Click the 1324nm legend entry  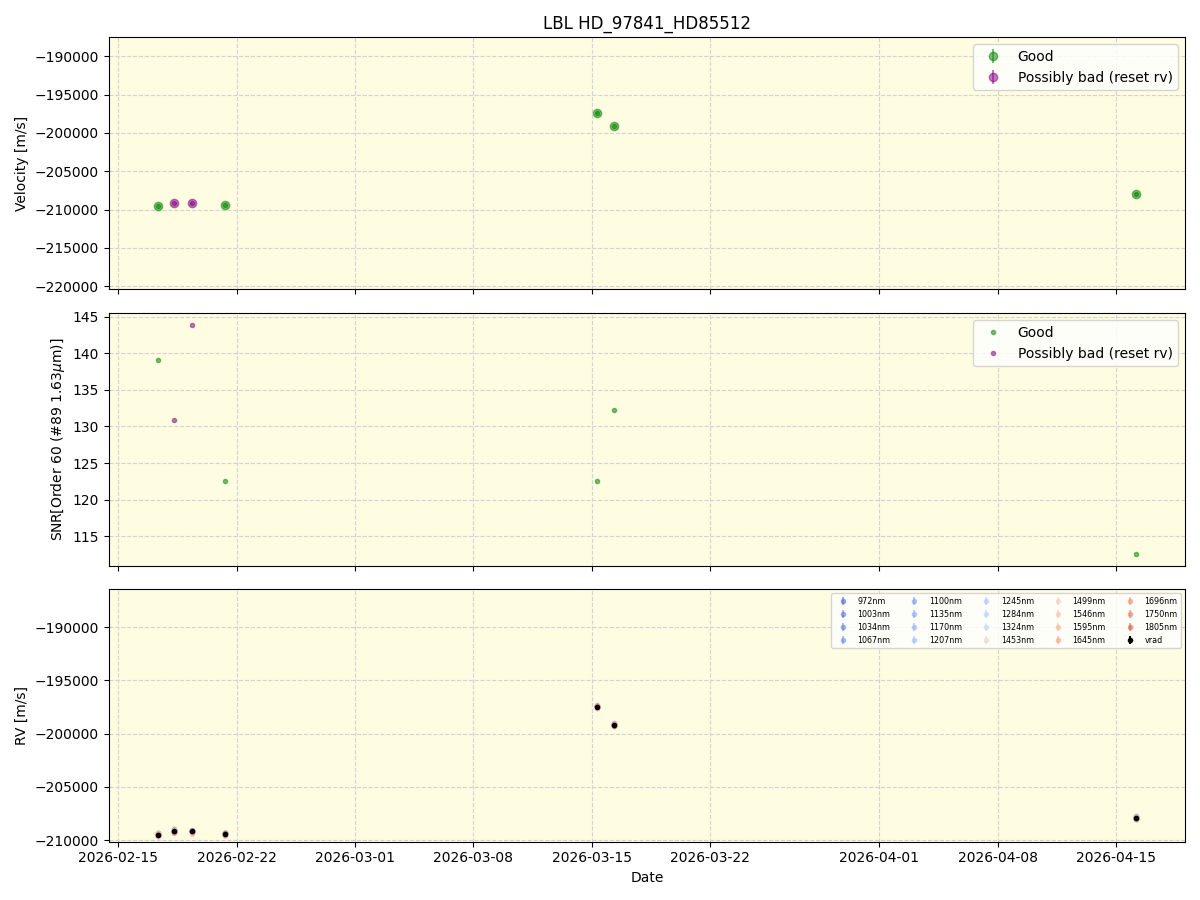[x=1008, y=627]
